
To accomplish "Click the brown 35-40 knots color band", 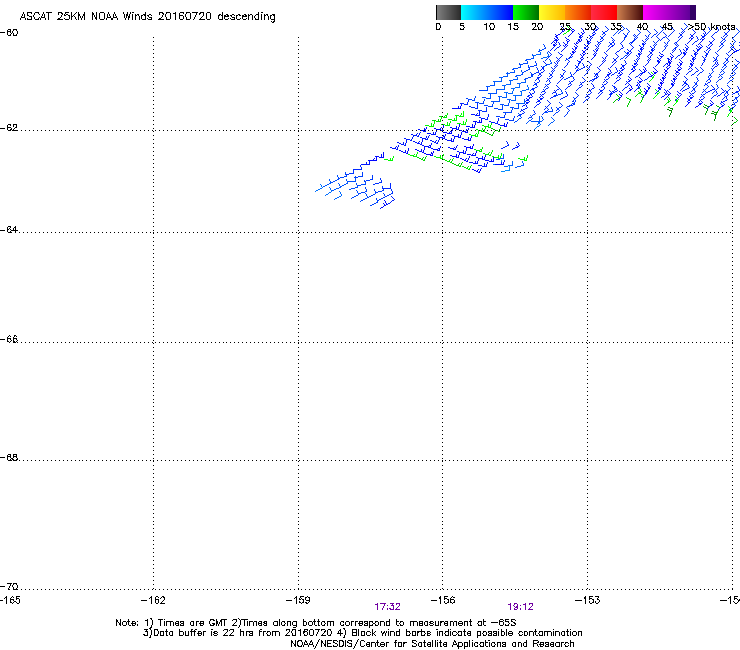I will coord(630,12).
